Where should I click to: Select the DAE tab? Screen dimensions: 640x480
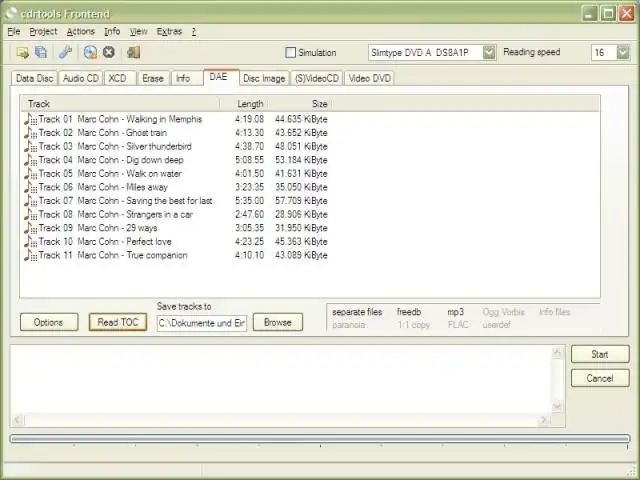[219, 77]
